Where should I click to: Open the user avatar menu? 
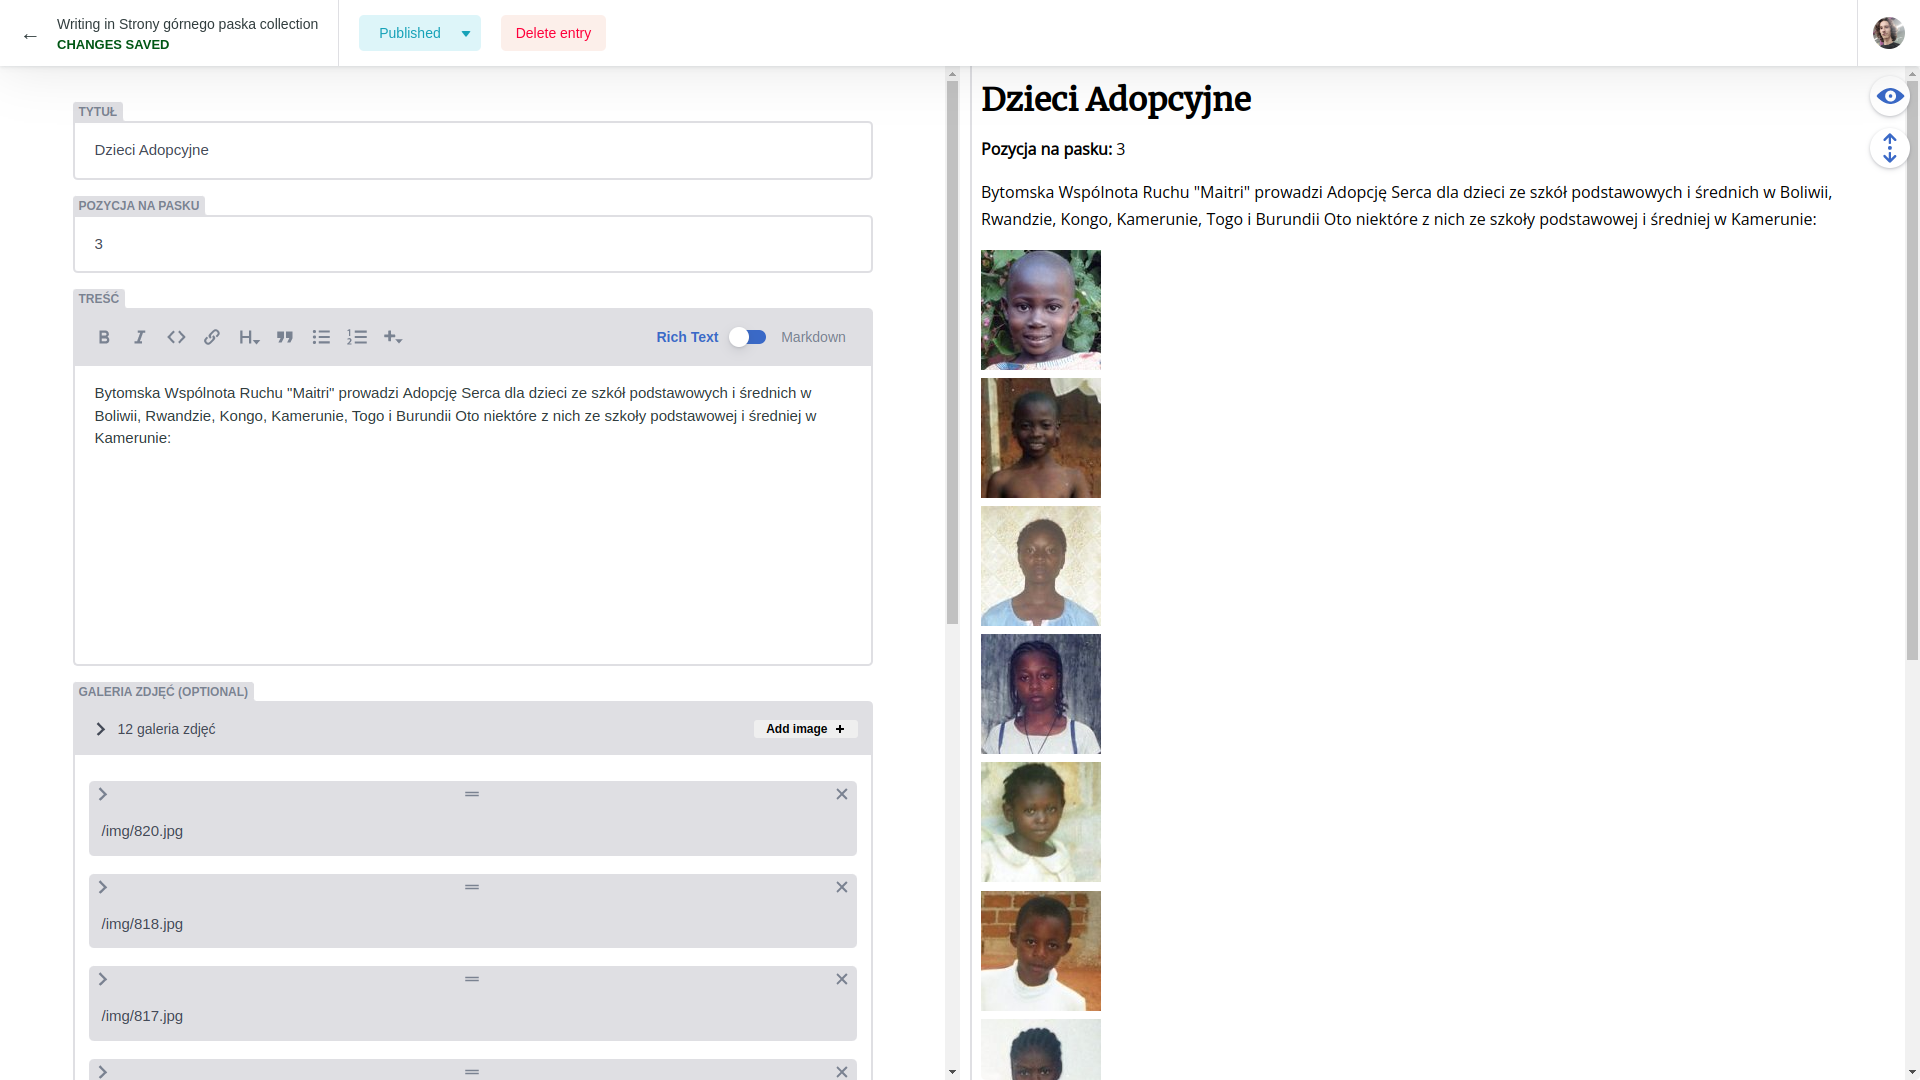pyautogui.click(x=1888, y=33)
